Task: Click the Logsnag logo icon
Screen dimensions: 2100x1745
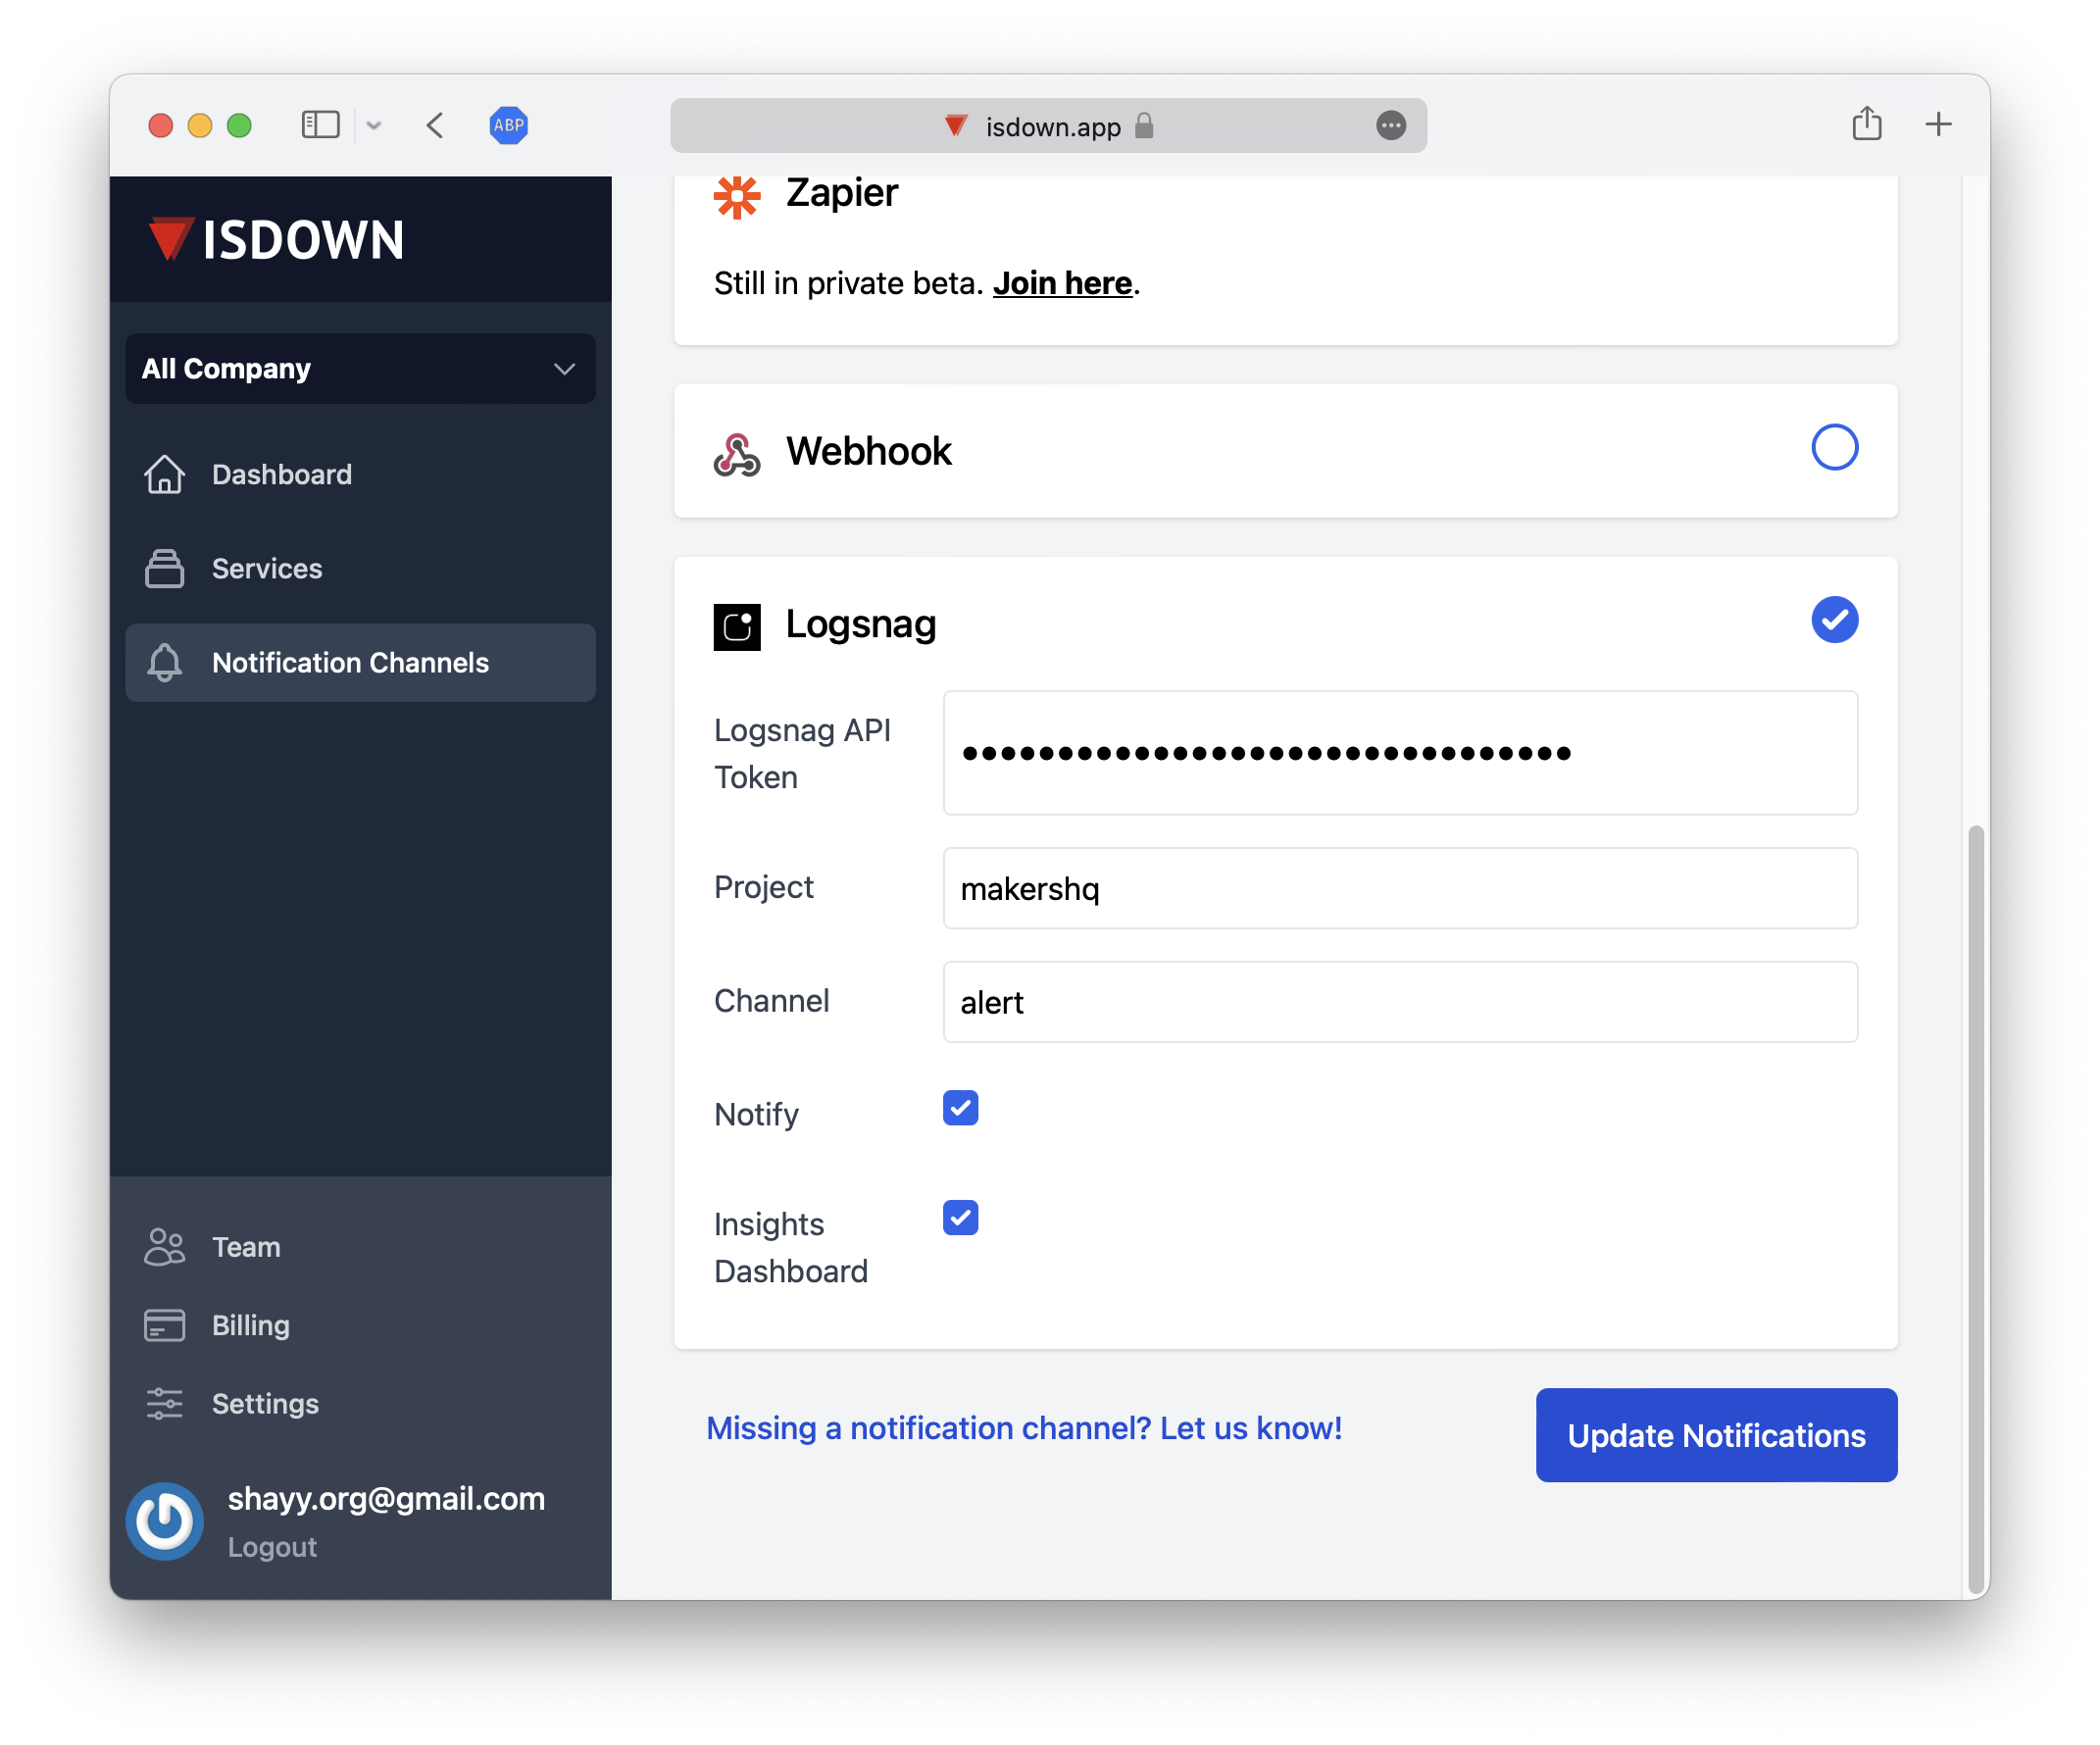Action: coord(737,627)
